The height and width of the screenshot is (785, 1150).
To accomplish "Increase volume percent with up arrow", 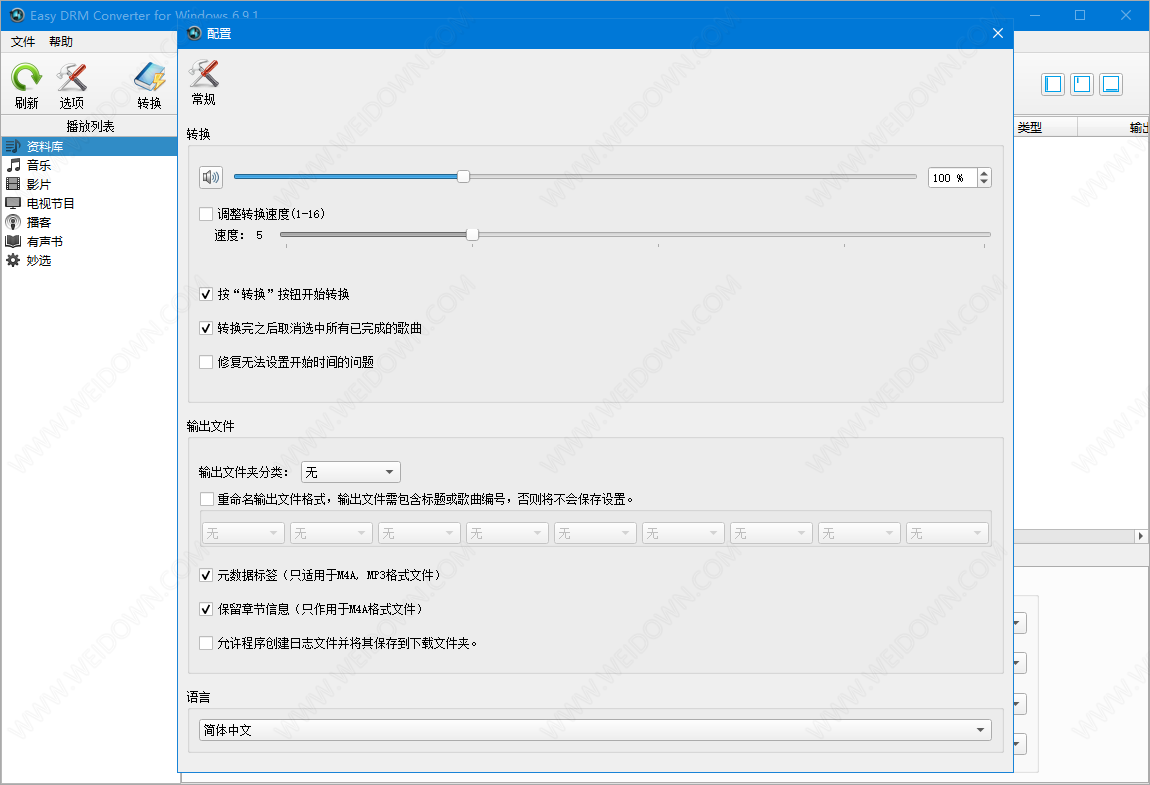I will coord(984,173).
